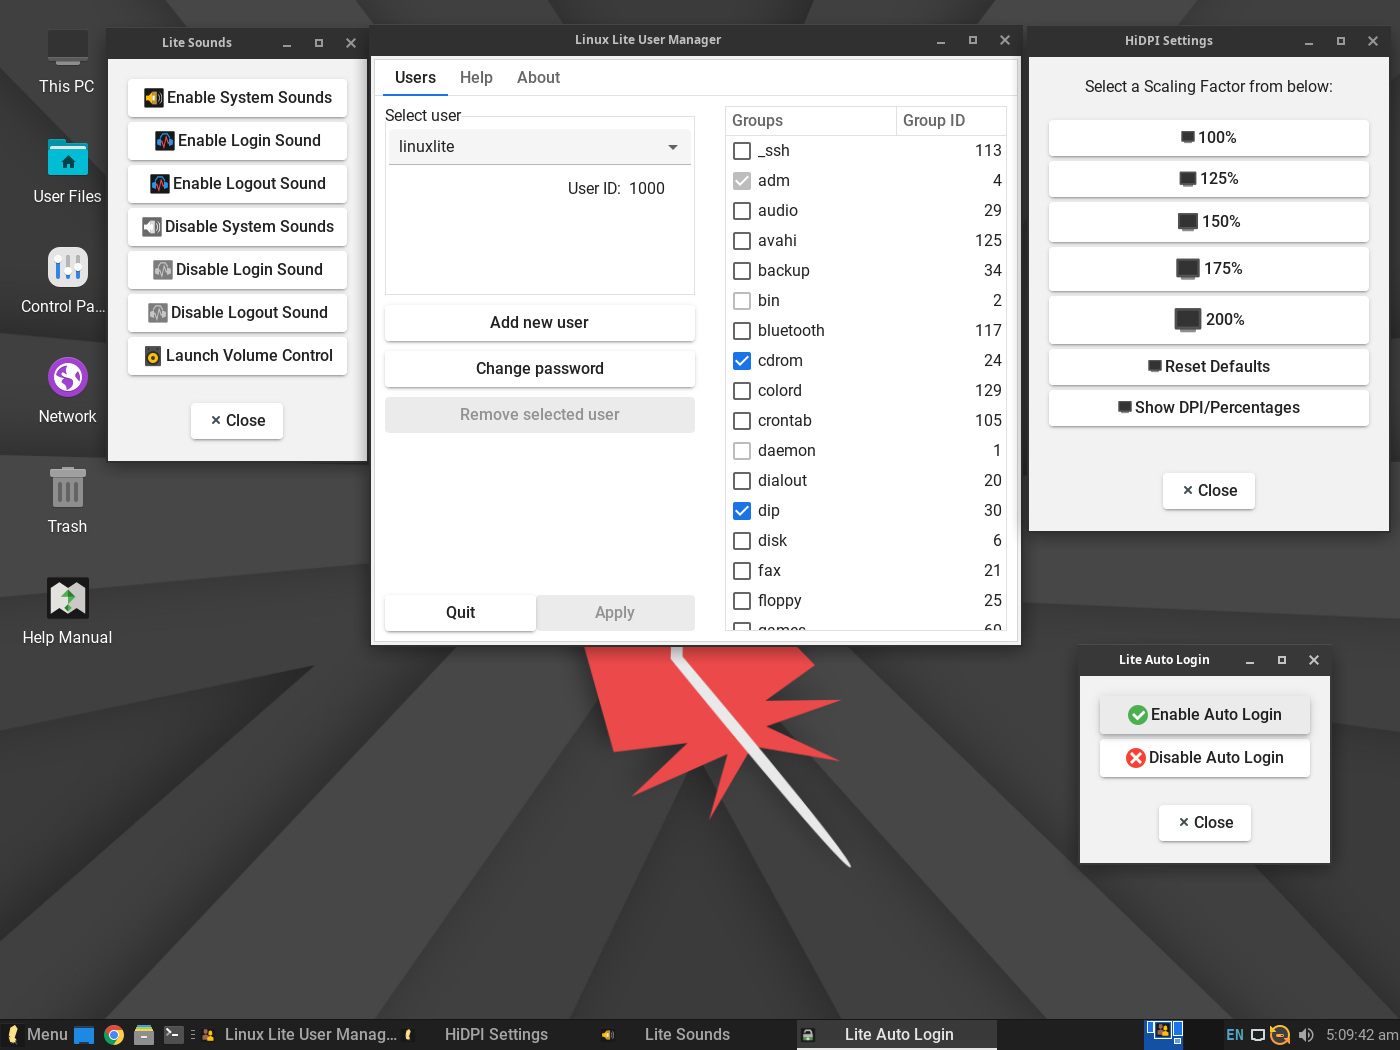Click Disable Auto Login button

tap(1205, 758)
